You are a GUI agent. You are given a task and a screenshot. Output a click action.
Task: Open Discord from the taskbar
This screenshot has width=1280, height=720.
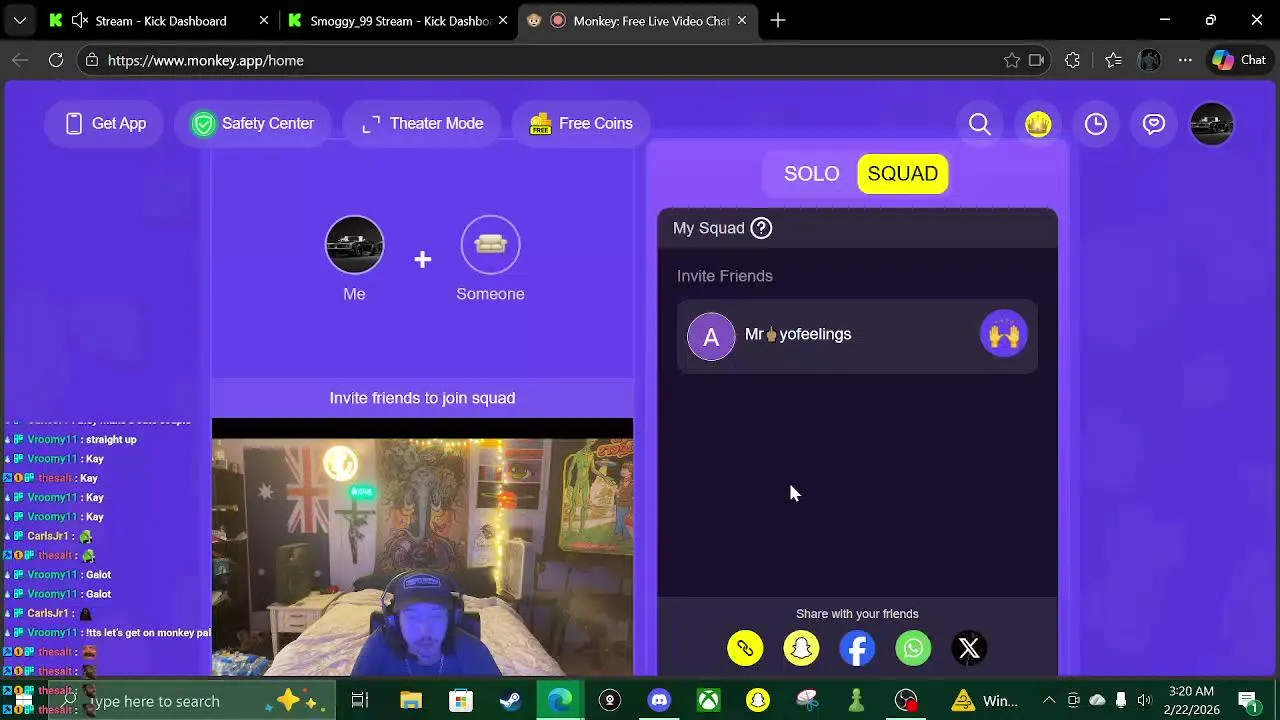pyautogui.click(x=659, y=701)
